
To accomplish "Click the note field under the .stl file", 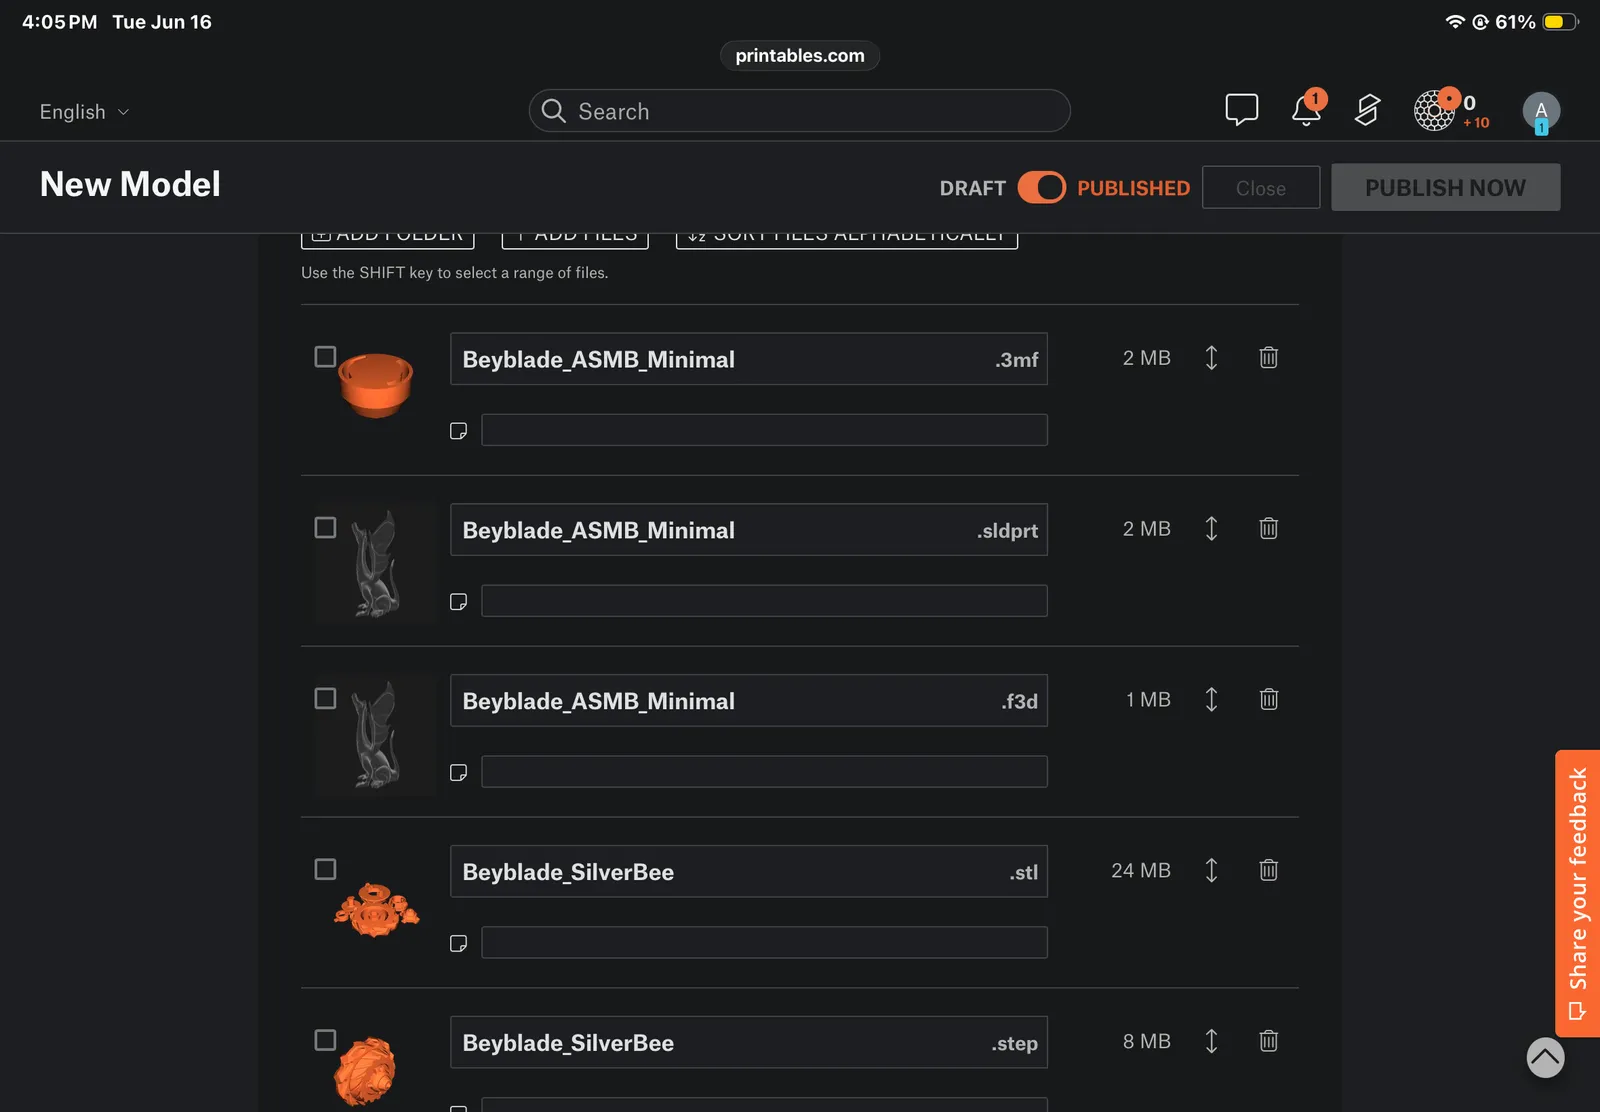I will pyautogui.click(x=764, y=943).
